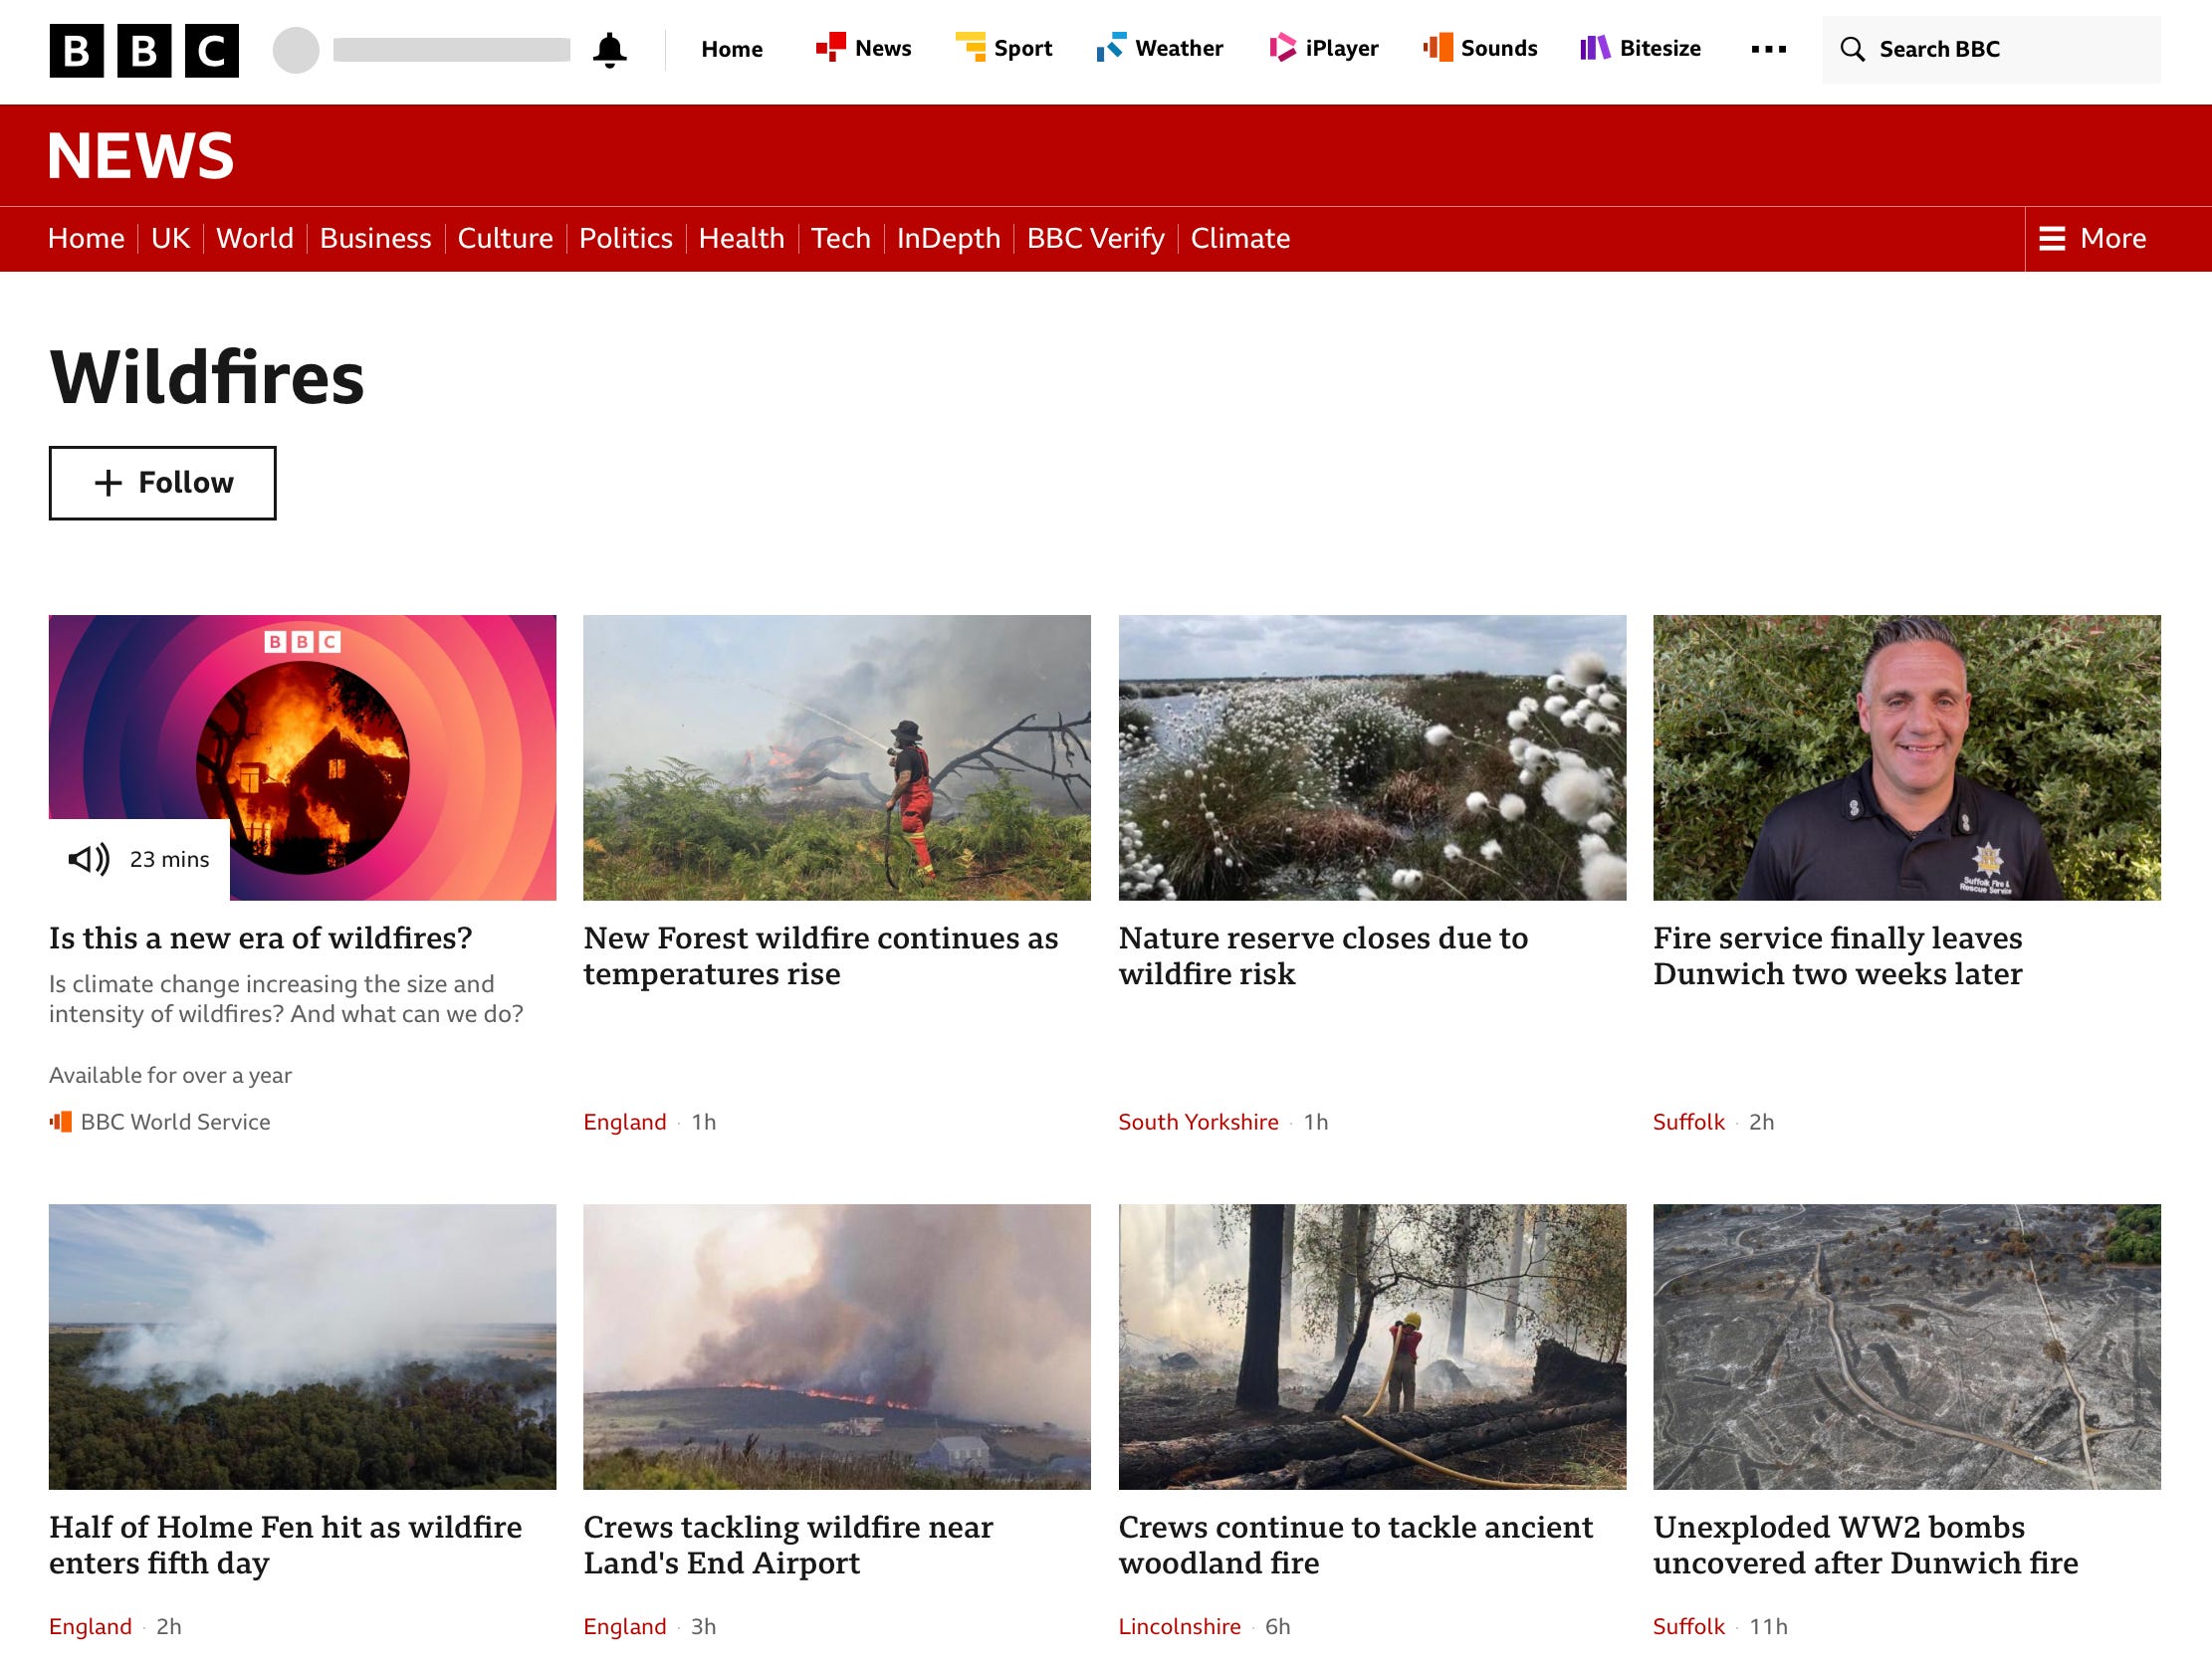2212x1666 pixels.
Task: Open Sport from the top bar
Action: tap(1004, 48)
